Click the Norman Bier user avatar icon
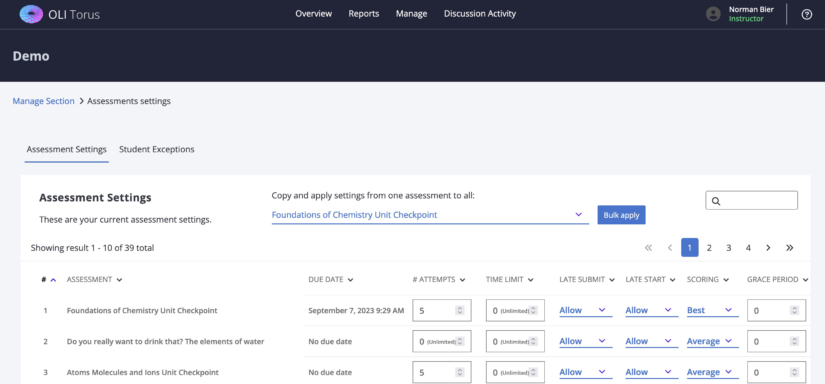825x384 pixels. (x=713, y=14)
